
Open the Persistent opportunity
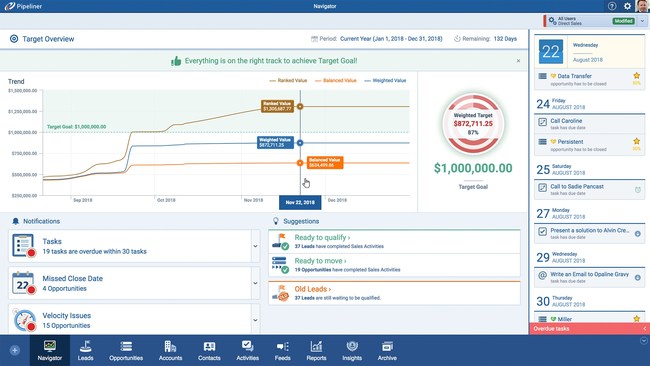(570, 141)
